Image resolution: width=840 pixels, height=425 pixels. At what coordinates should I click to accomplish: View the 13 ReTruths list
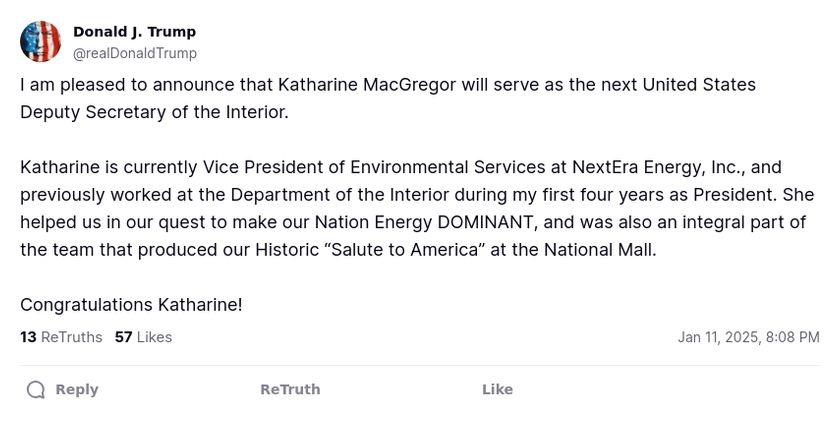point(61,337)
